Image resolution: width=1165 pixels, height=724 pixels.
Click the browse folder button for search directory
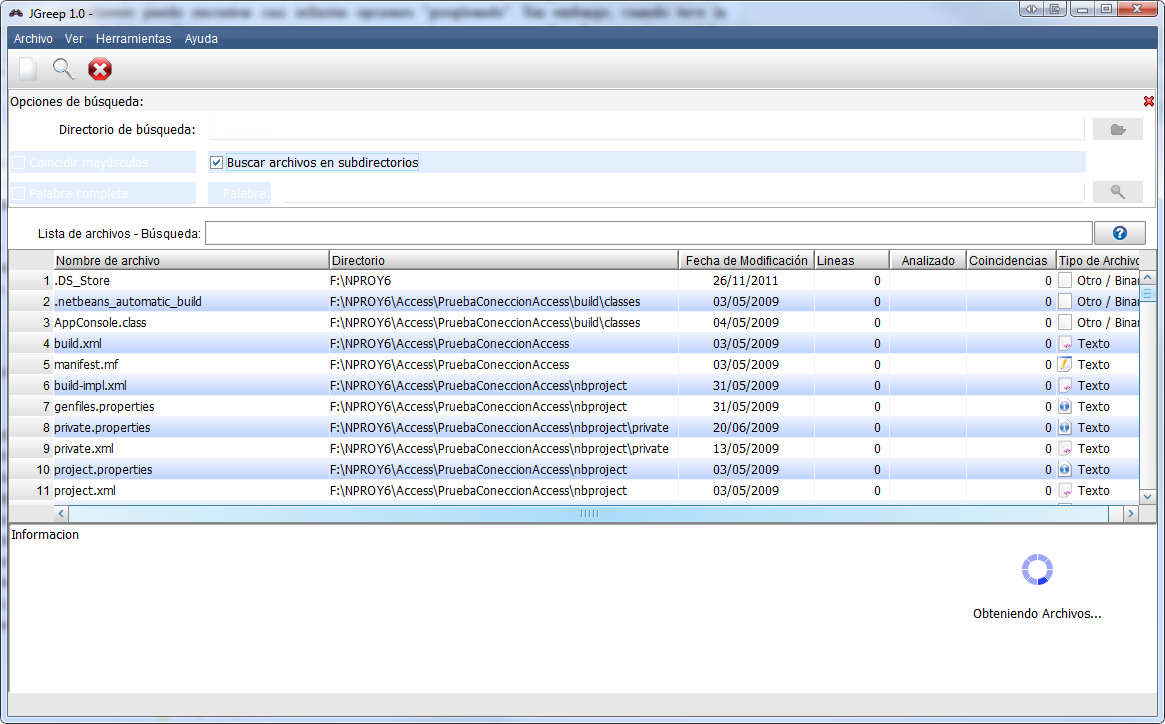pyautogui.click(x=1117, y=129)
